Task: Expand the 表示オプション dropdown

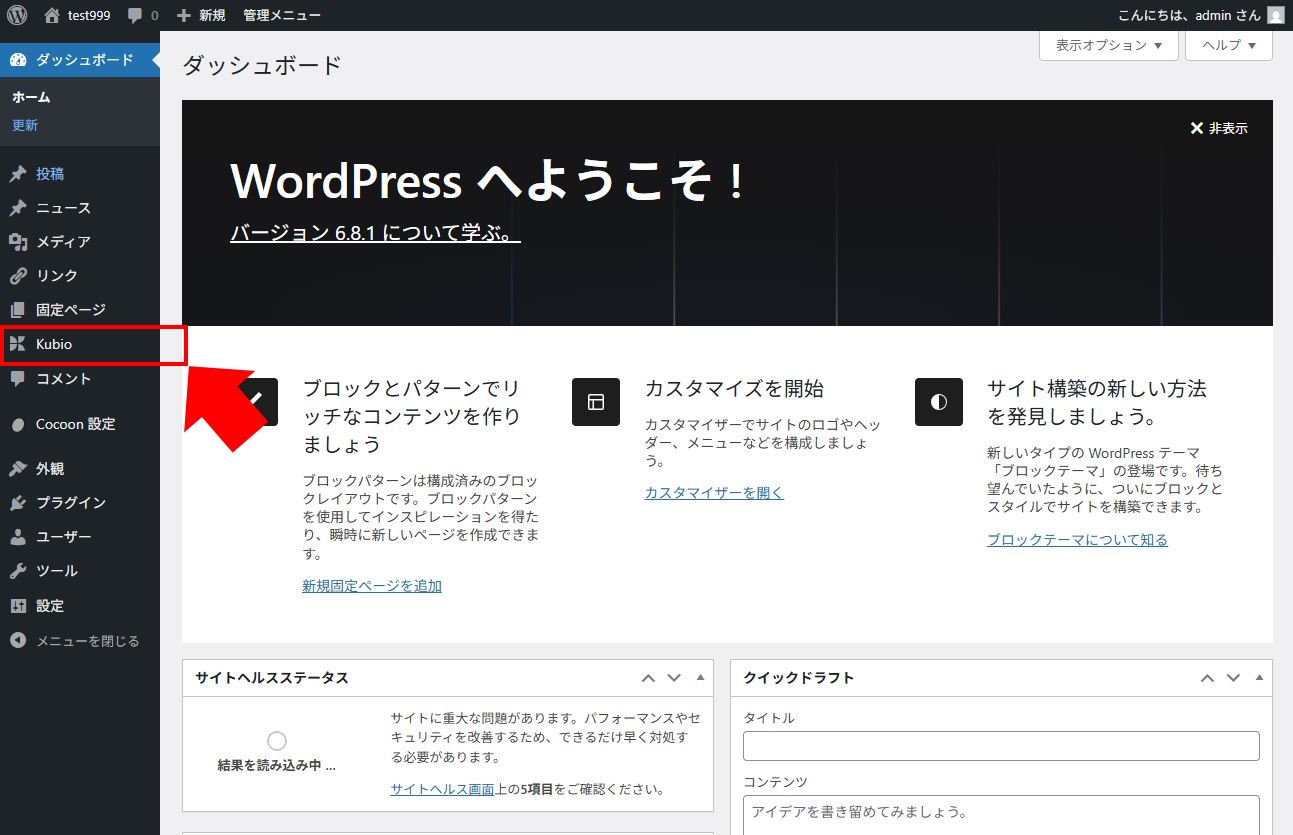Action: pos(1109,45)
